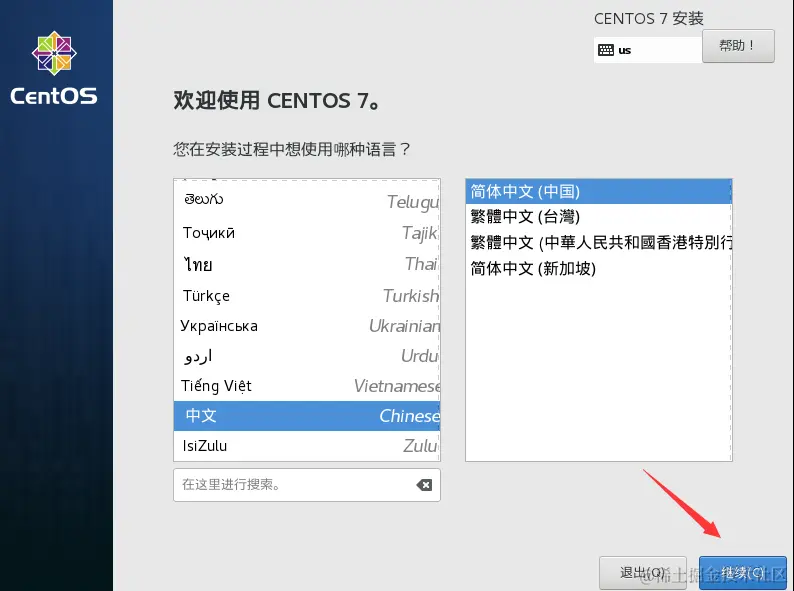Select Telugu in the language list
The width and height of the screenshot is (794, 591).
coord(307,201)
